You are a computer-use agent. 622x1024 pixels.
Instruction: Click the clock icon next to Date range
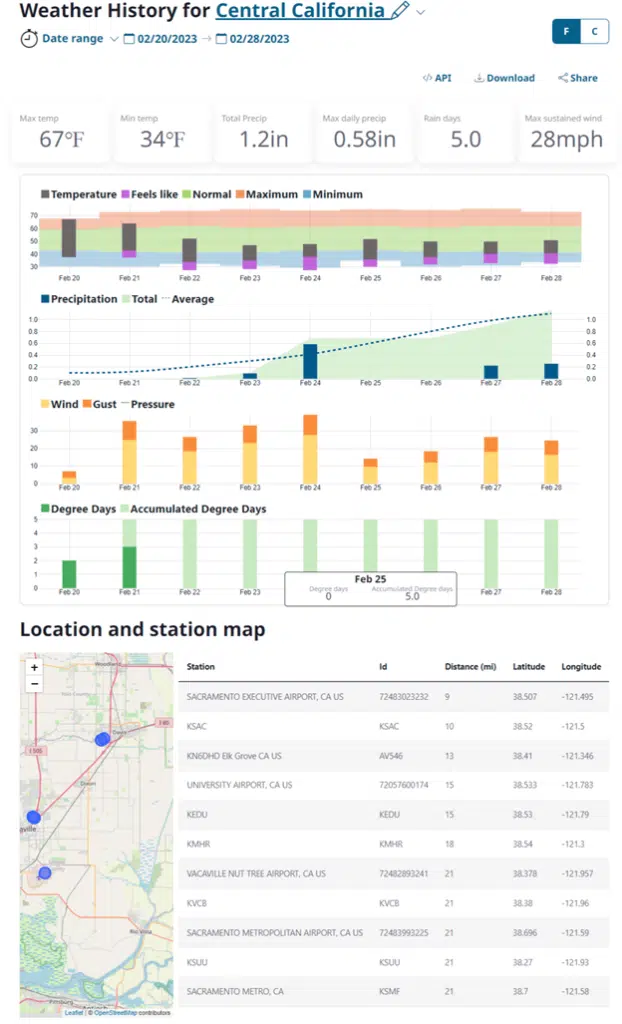[x=29, y=39]
